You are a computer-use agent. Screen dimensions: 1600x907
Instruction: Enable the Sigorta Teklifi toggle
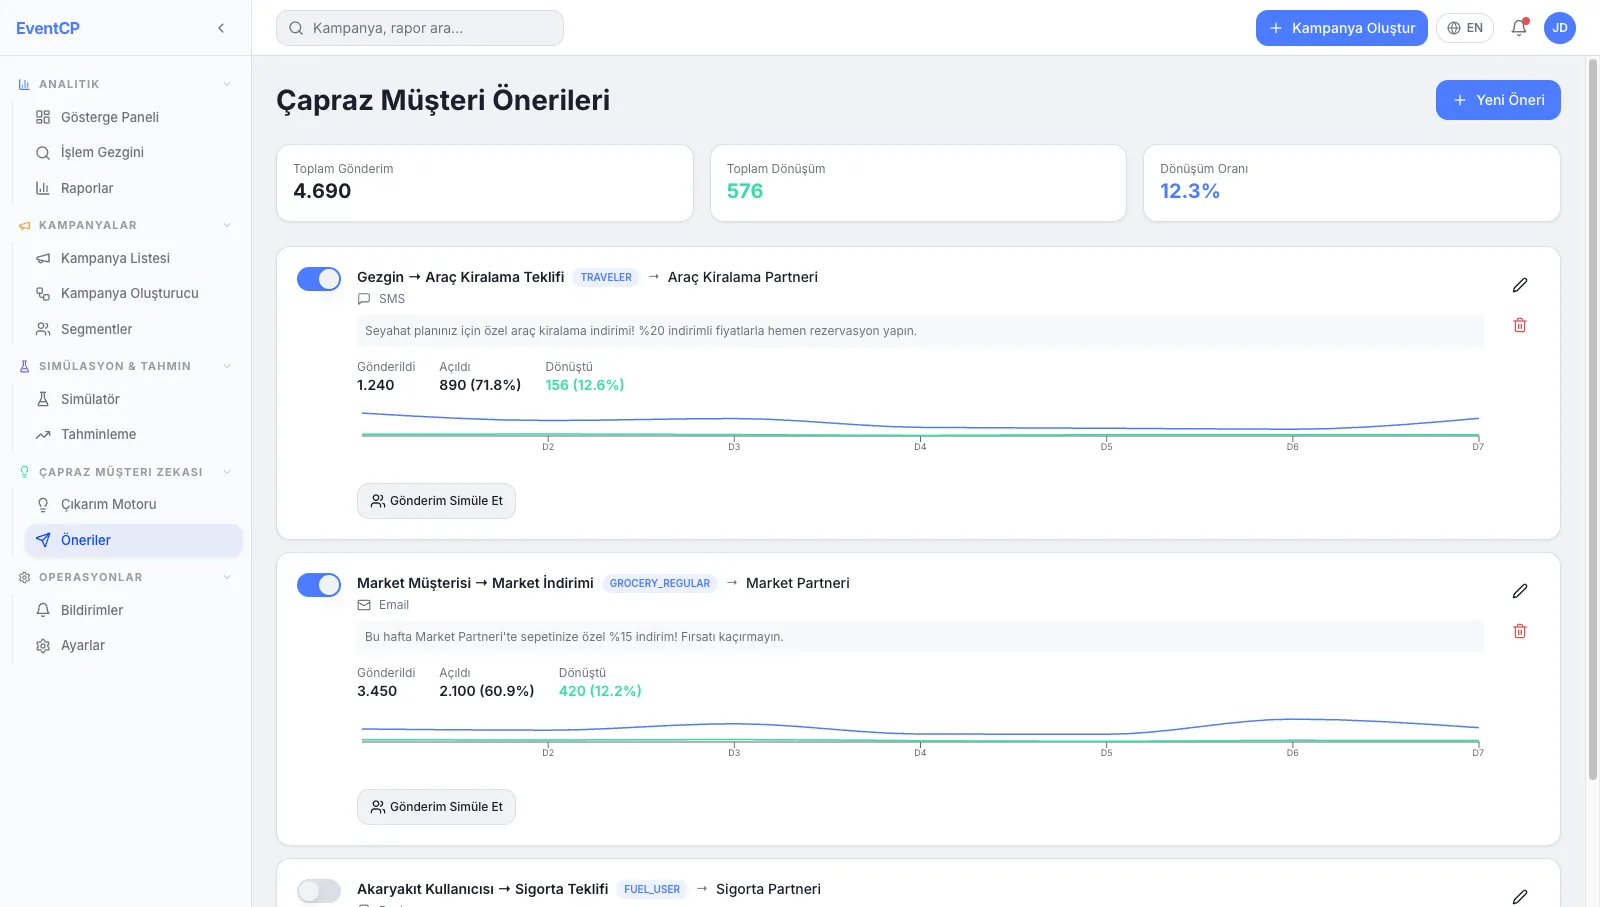319,891
